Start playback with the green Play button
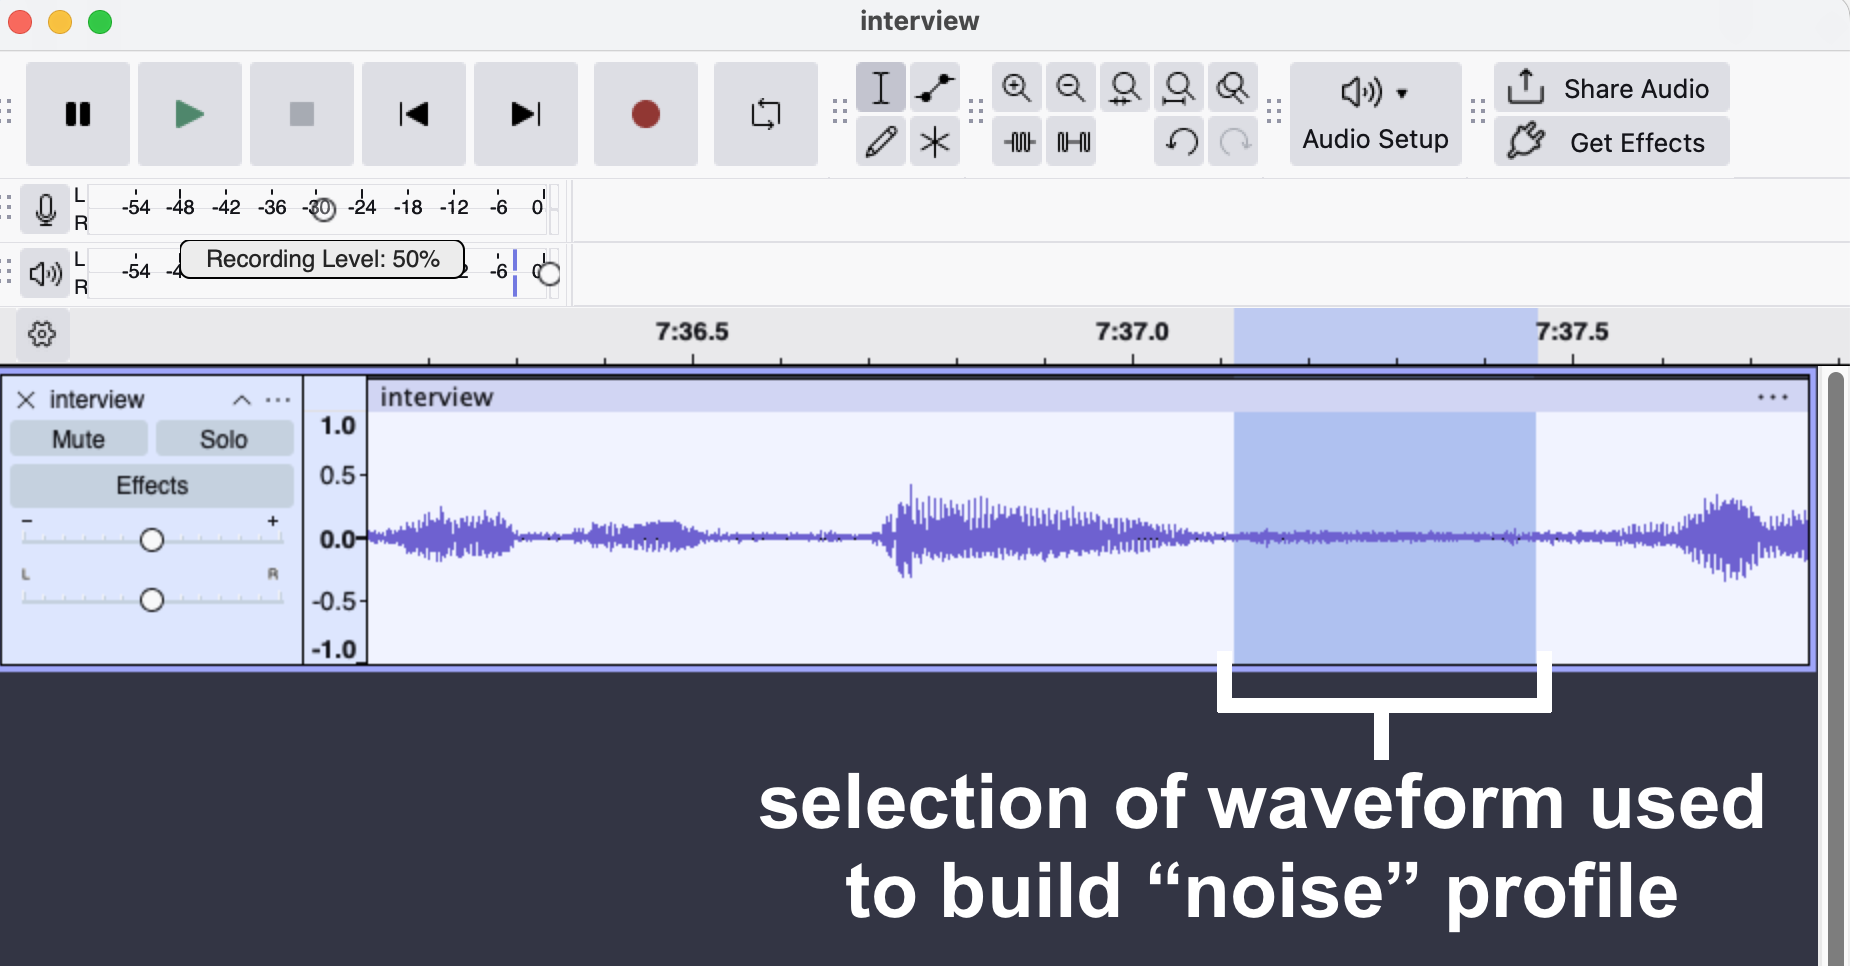The height and width of the screenshot is (966, 1850). 190,114
